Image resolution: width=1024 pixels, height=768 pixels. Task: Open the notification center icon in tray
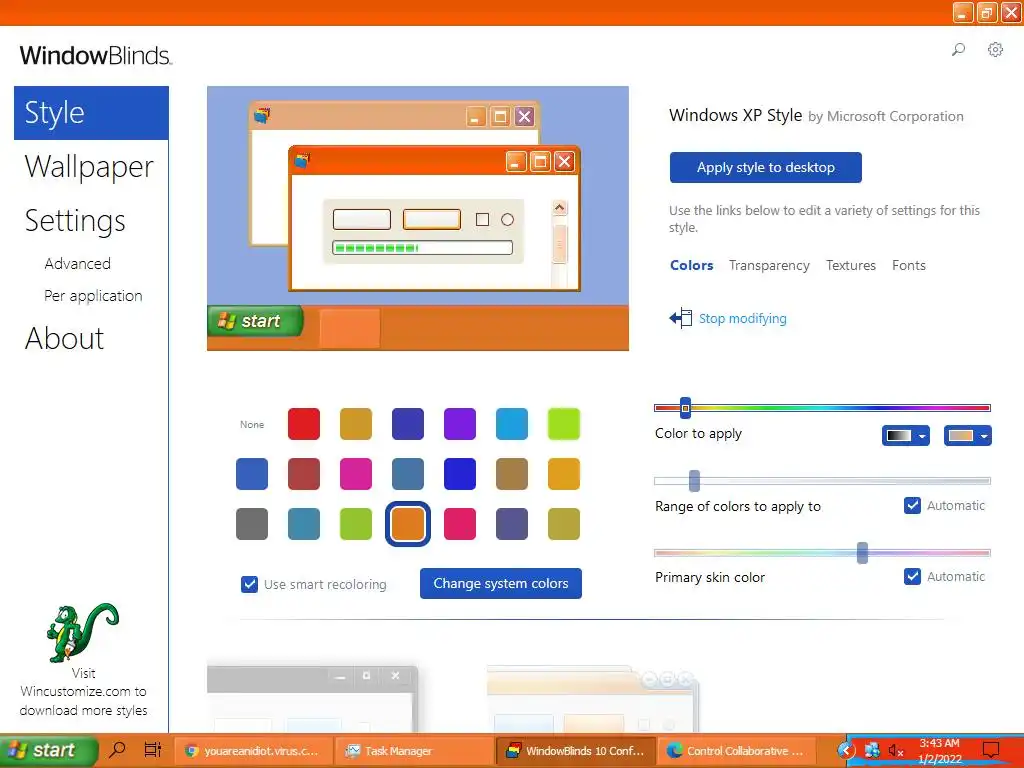pos(991,750)
